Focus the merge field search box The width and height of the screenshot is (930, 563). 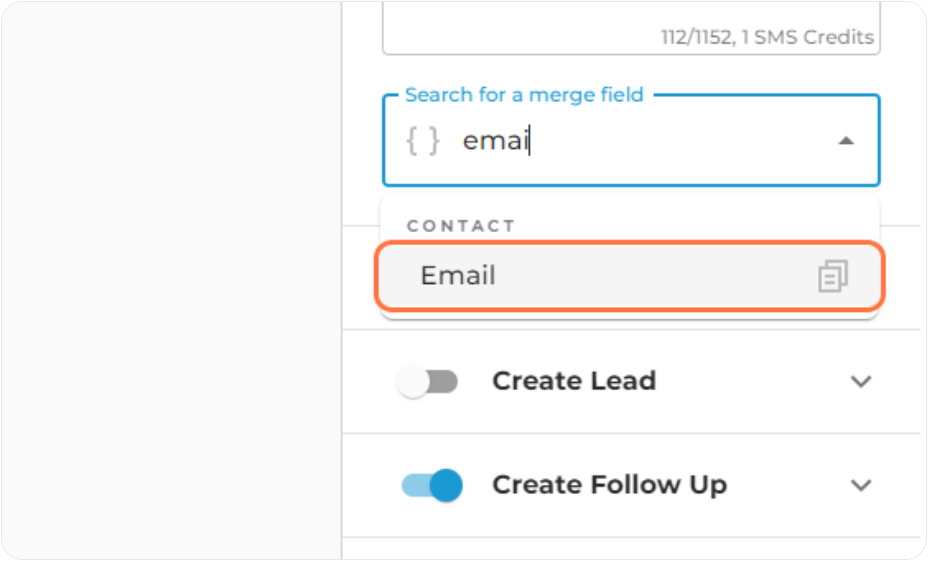coord(631,141)
